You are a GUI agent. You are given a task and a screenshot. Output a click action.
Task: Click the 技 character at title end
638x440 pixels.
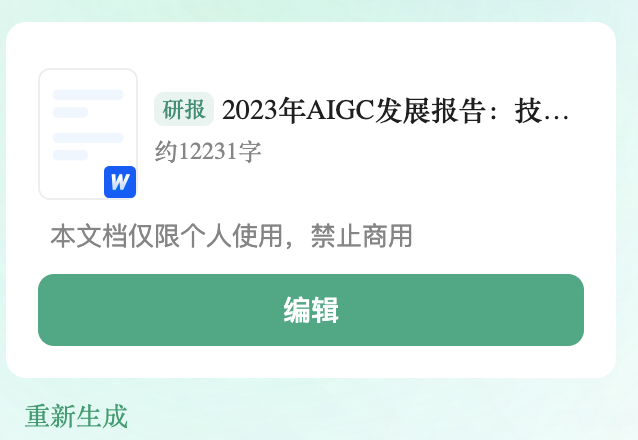pos(528,111)
